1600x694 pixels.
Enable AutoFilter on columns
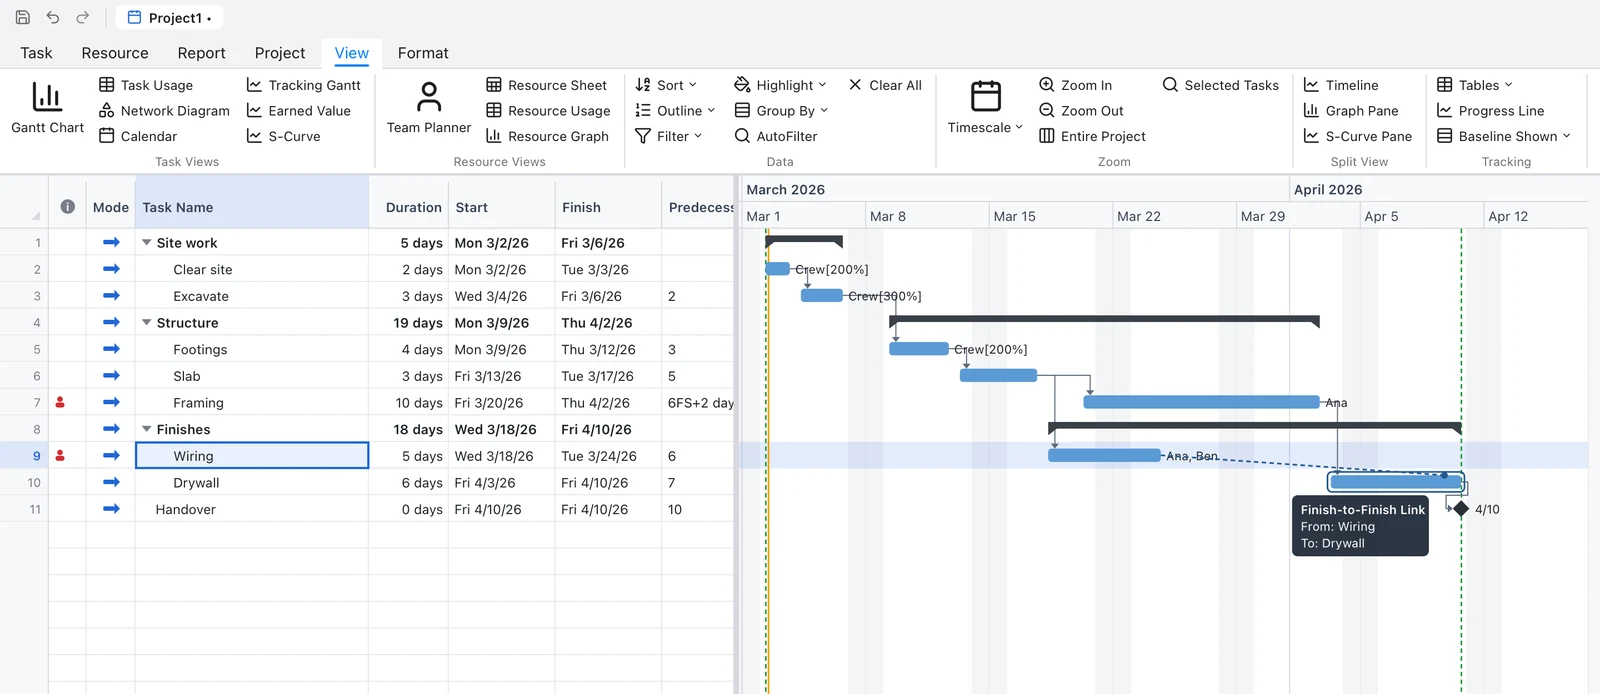[776, 136]
